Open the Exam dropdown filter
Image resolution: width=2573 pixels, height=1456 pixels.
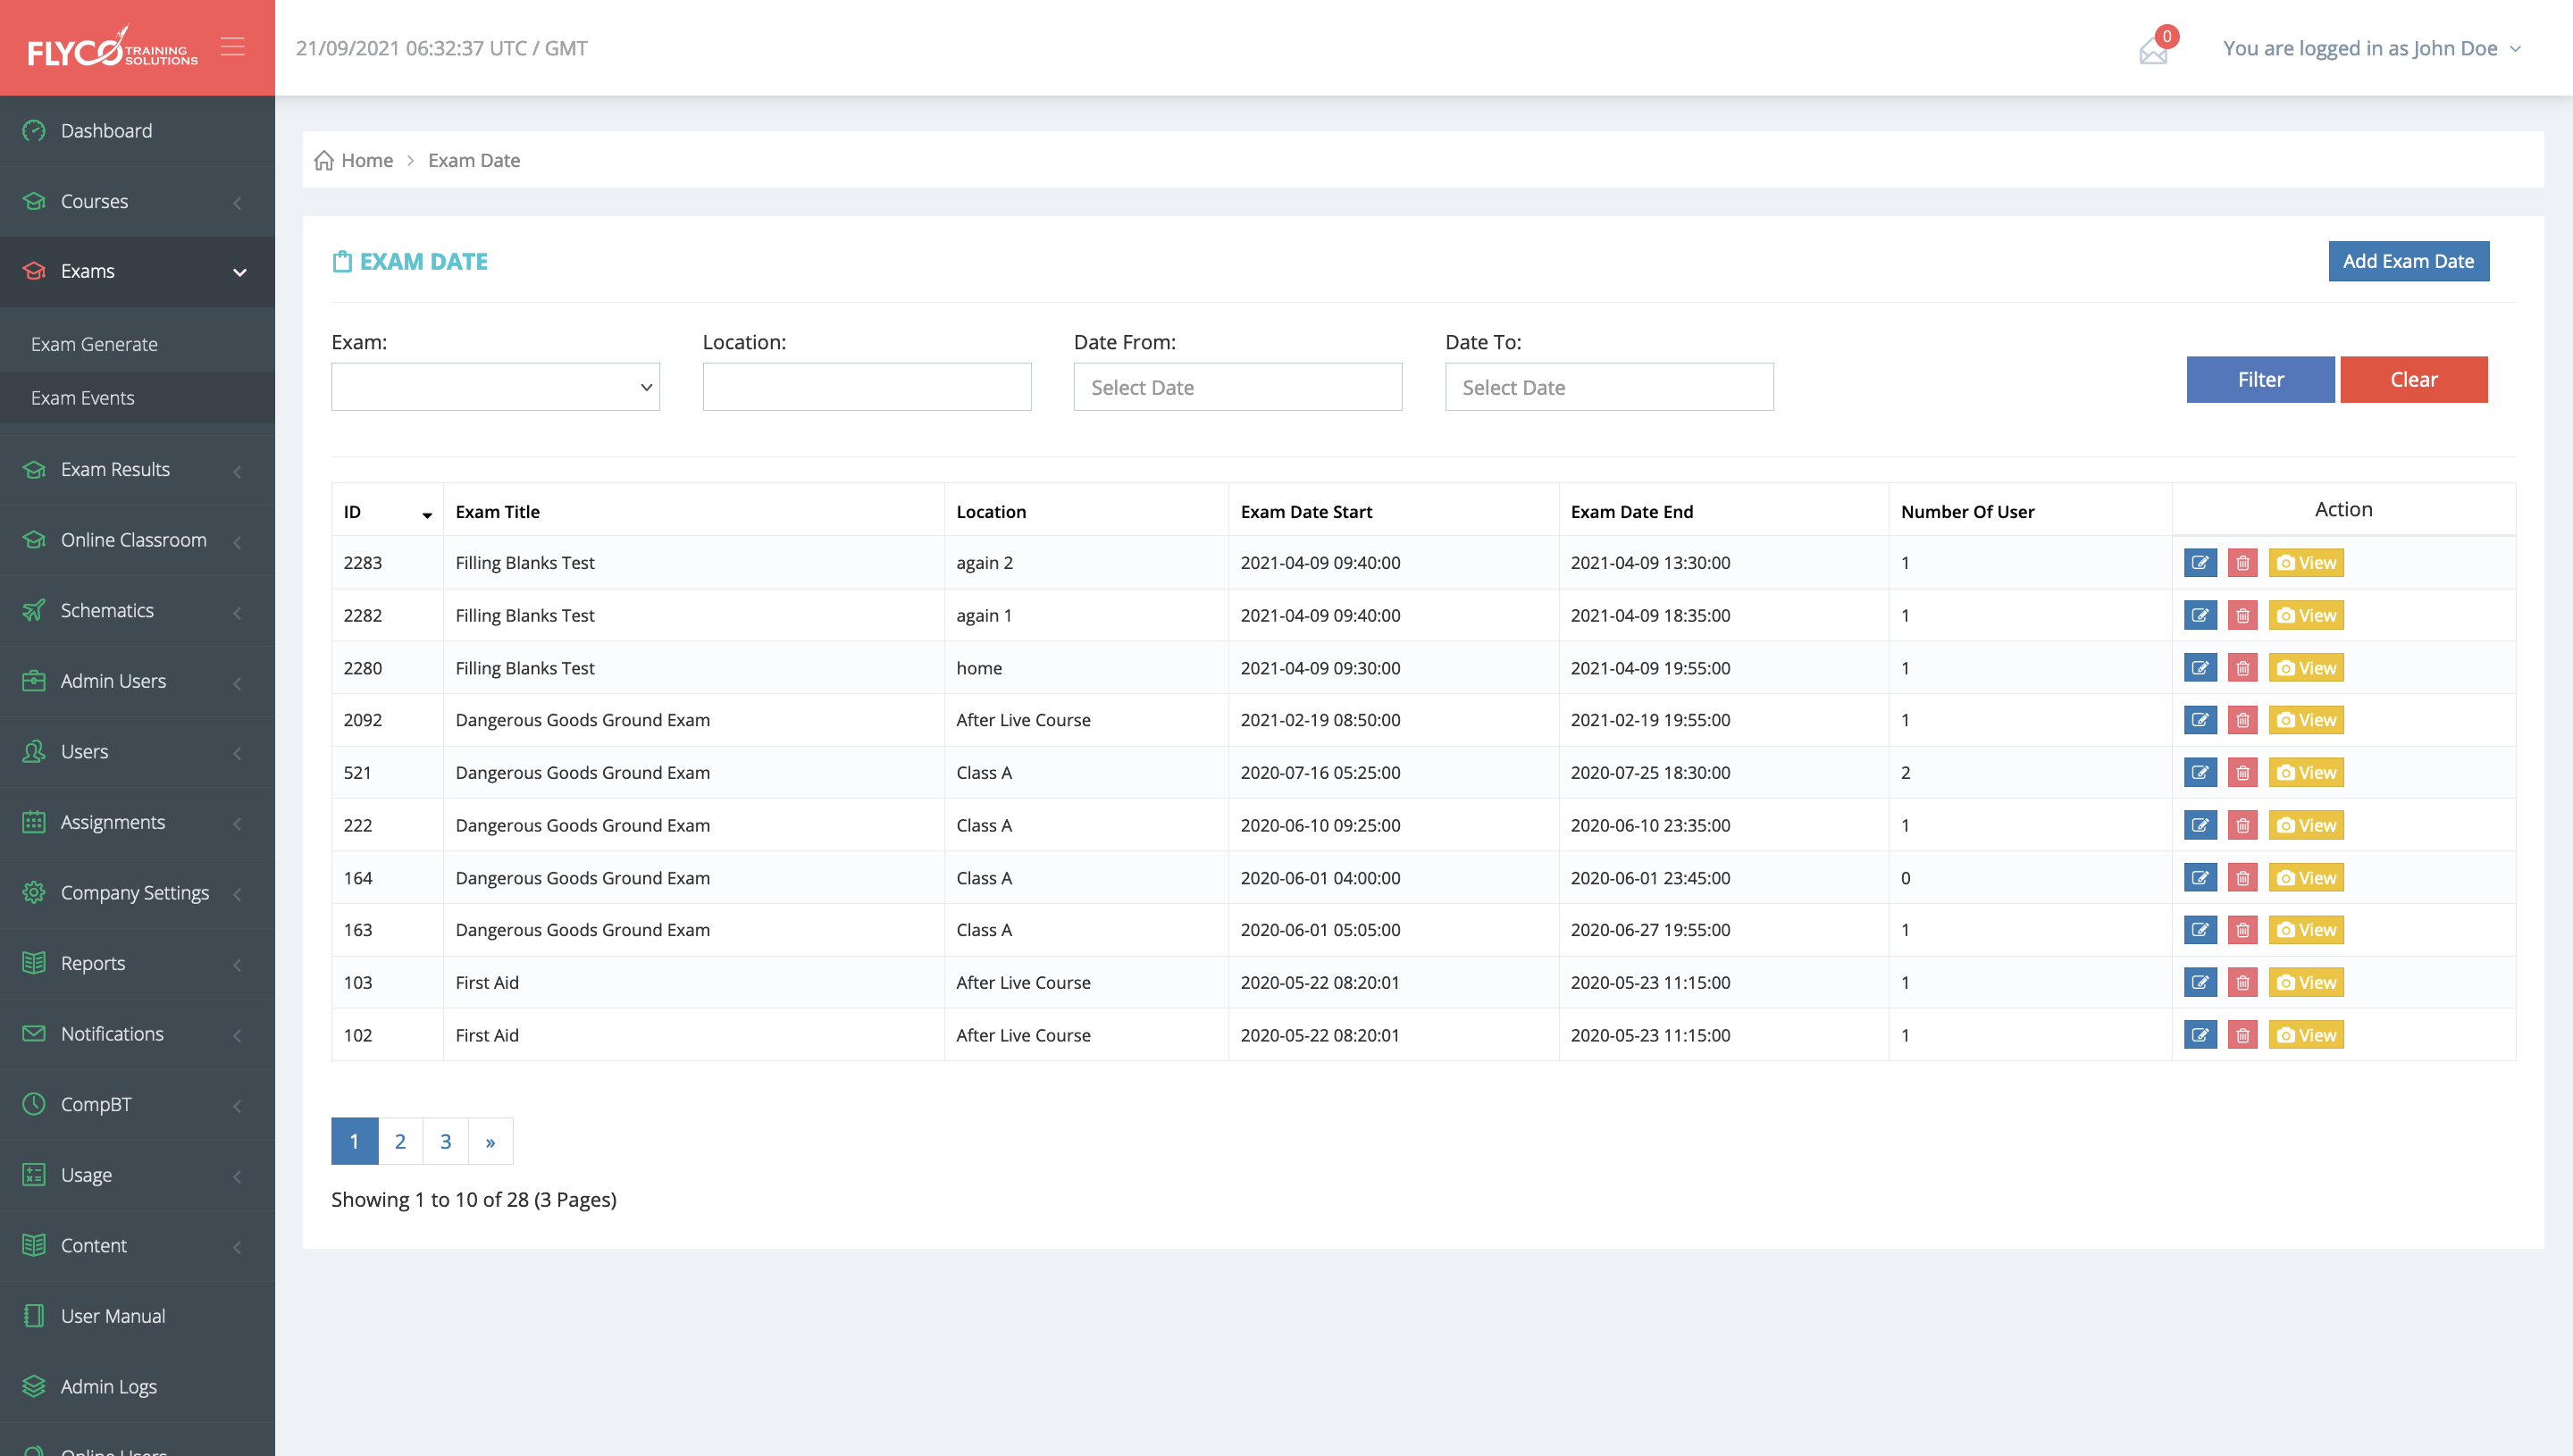click(495, 387)
